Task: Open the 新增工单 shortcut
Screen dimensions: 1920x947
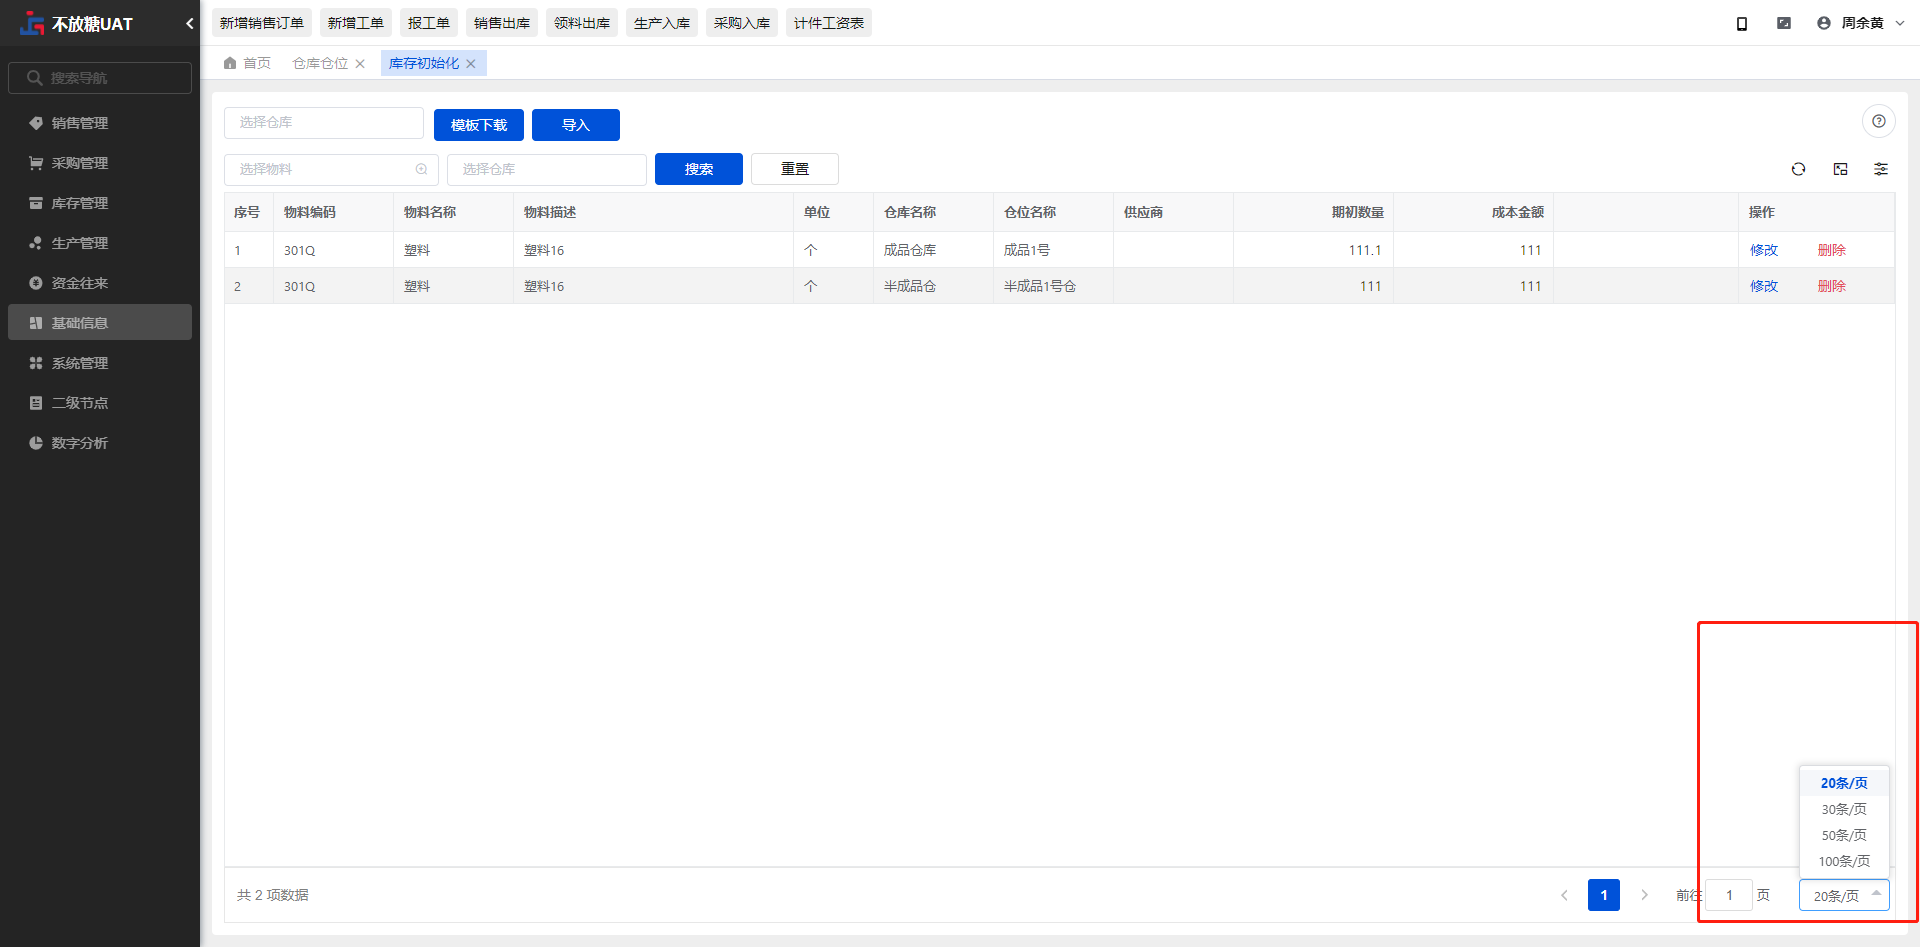Action: (x=356, y=23)
